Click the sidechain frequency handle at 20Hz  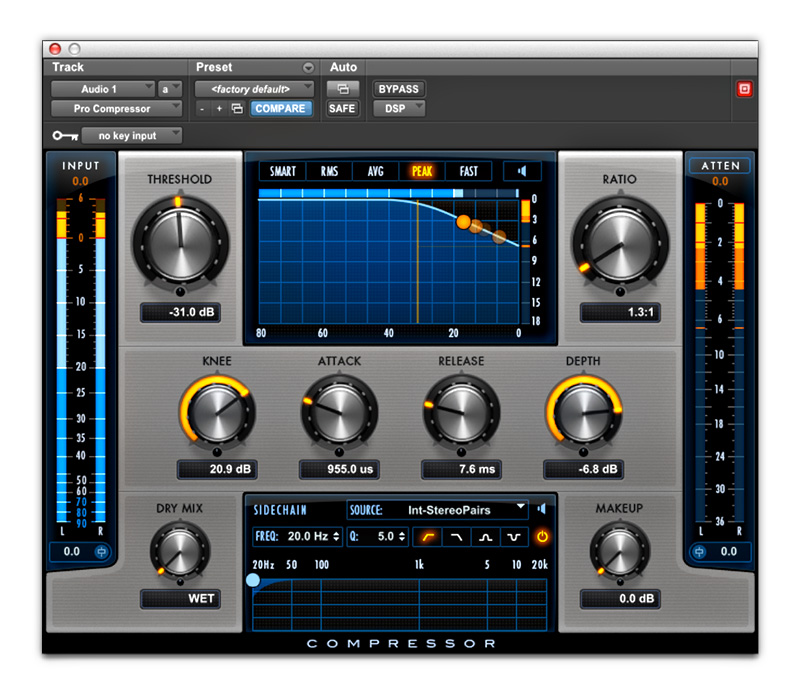(253, 580)
